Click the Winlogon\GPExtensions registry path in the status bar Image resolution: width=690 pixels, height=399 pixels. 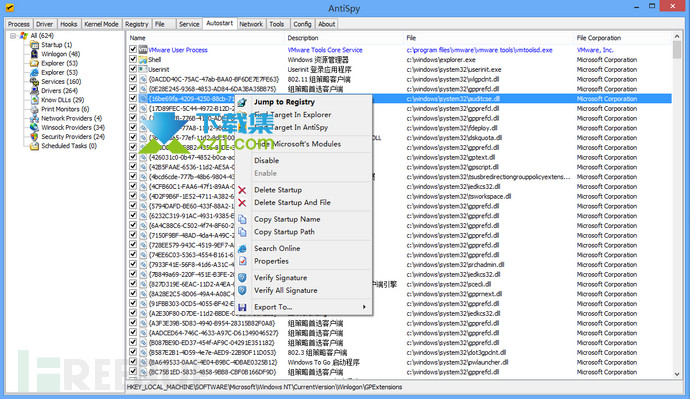click(x=264, y=387)
